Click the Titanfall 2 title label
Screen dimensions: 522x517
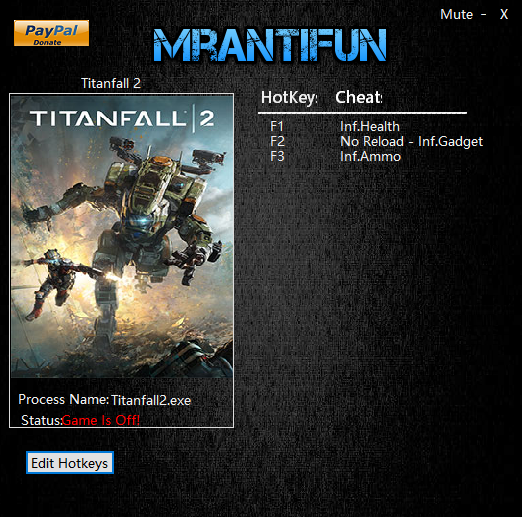[111, 83]
